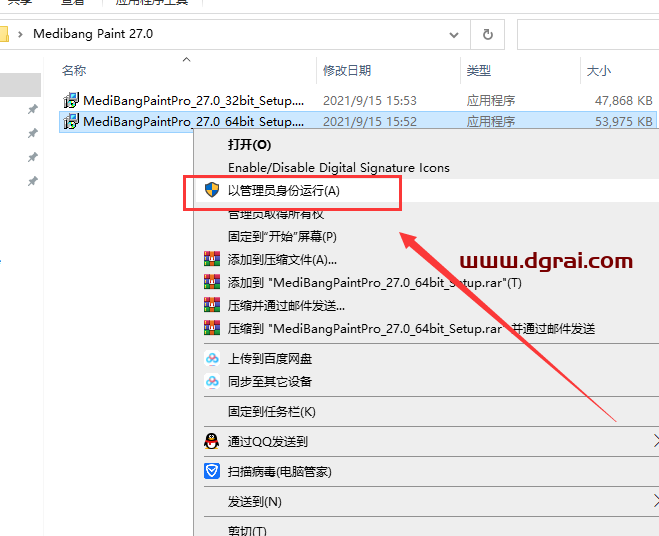The width and height of the screenshot is (659, 536).
Task: Select 压缩到 "MediBangPaintPro_27.0_64bit_Setup.rar" 并通过邮件发送
Action: click(411, 328)
